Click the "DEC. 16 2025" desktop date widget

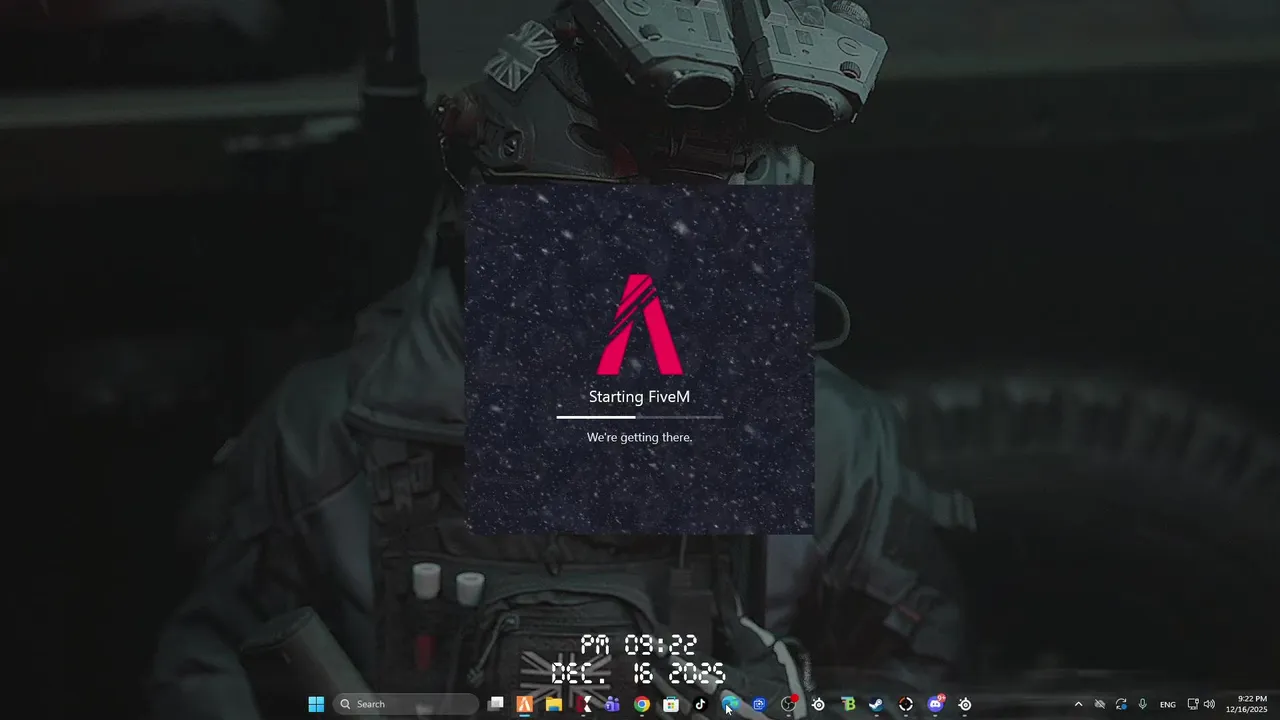639,672
